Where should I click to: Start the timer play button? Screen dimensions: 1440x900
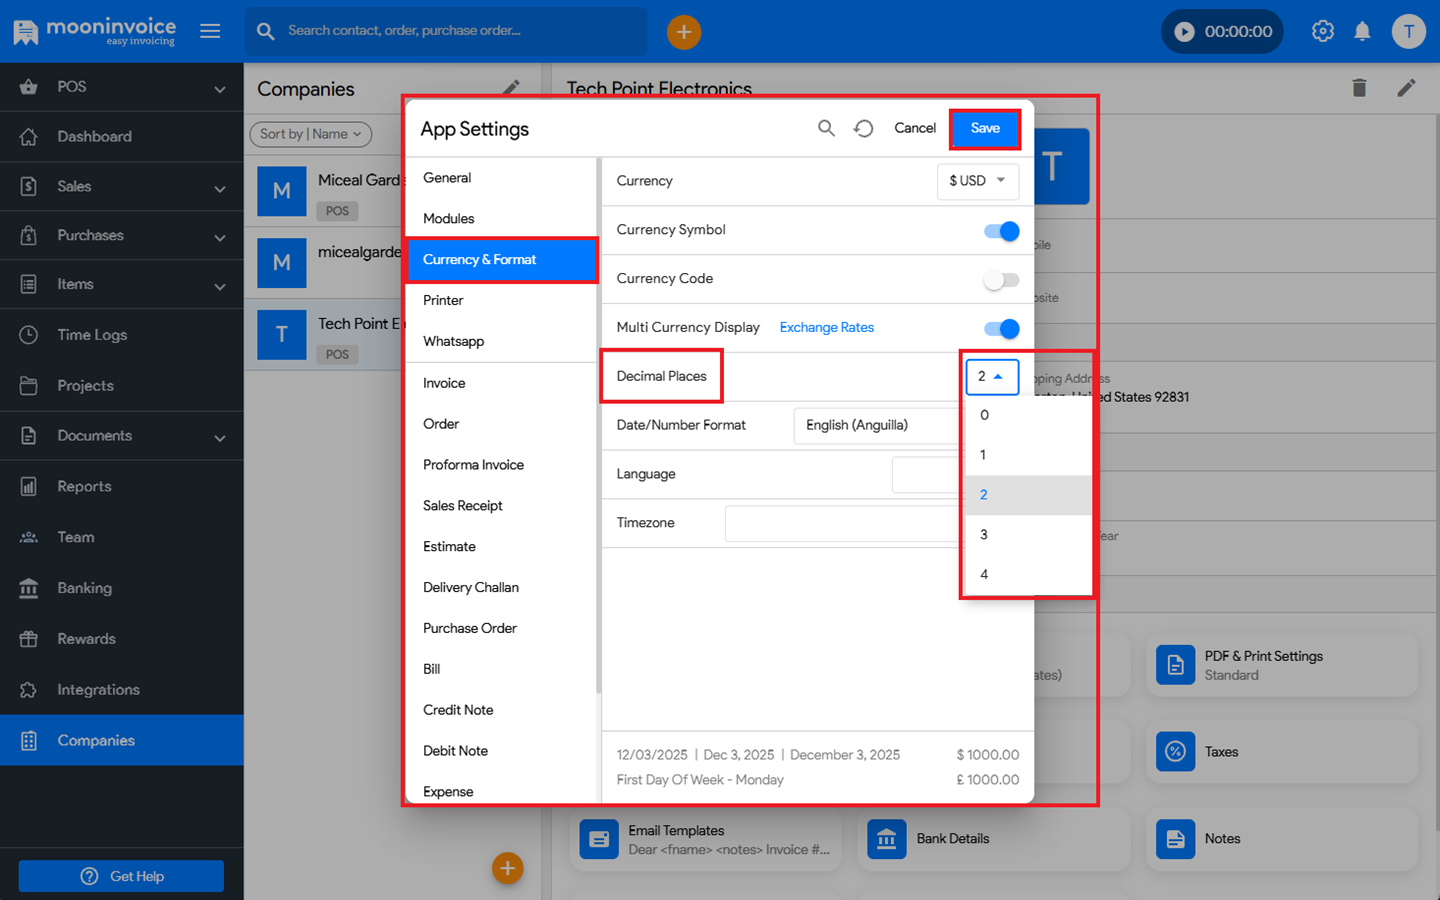(x=1184, y=32)
